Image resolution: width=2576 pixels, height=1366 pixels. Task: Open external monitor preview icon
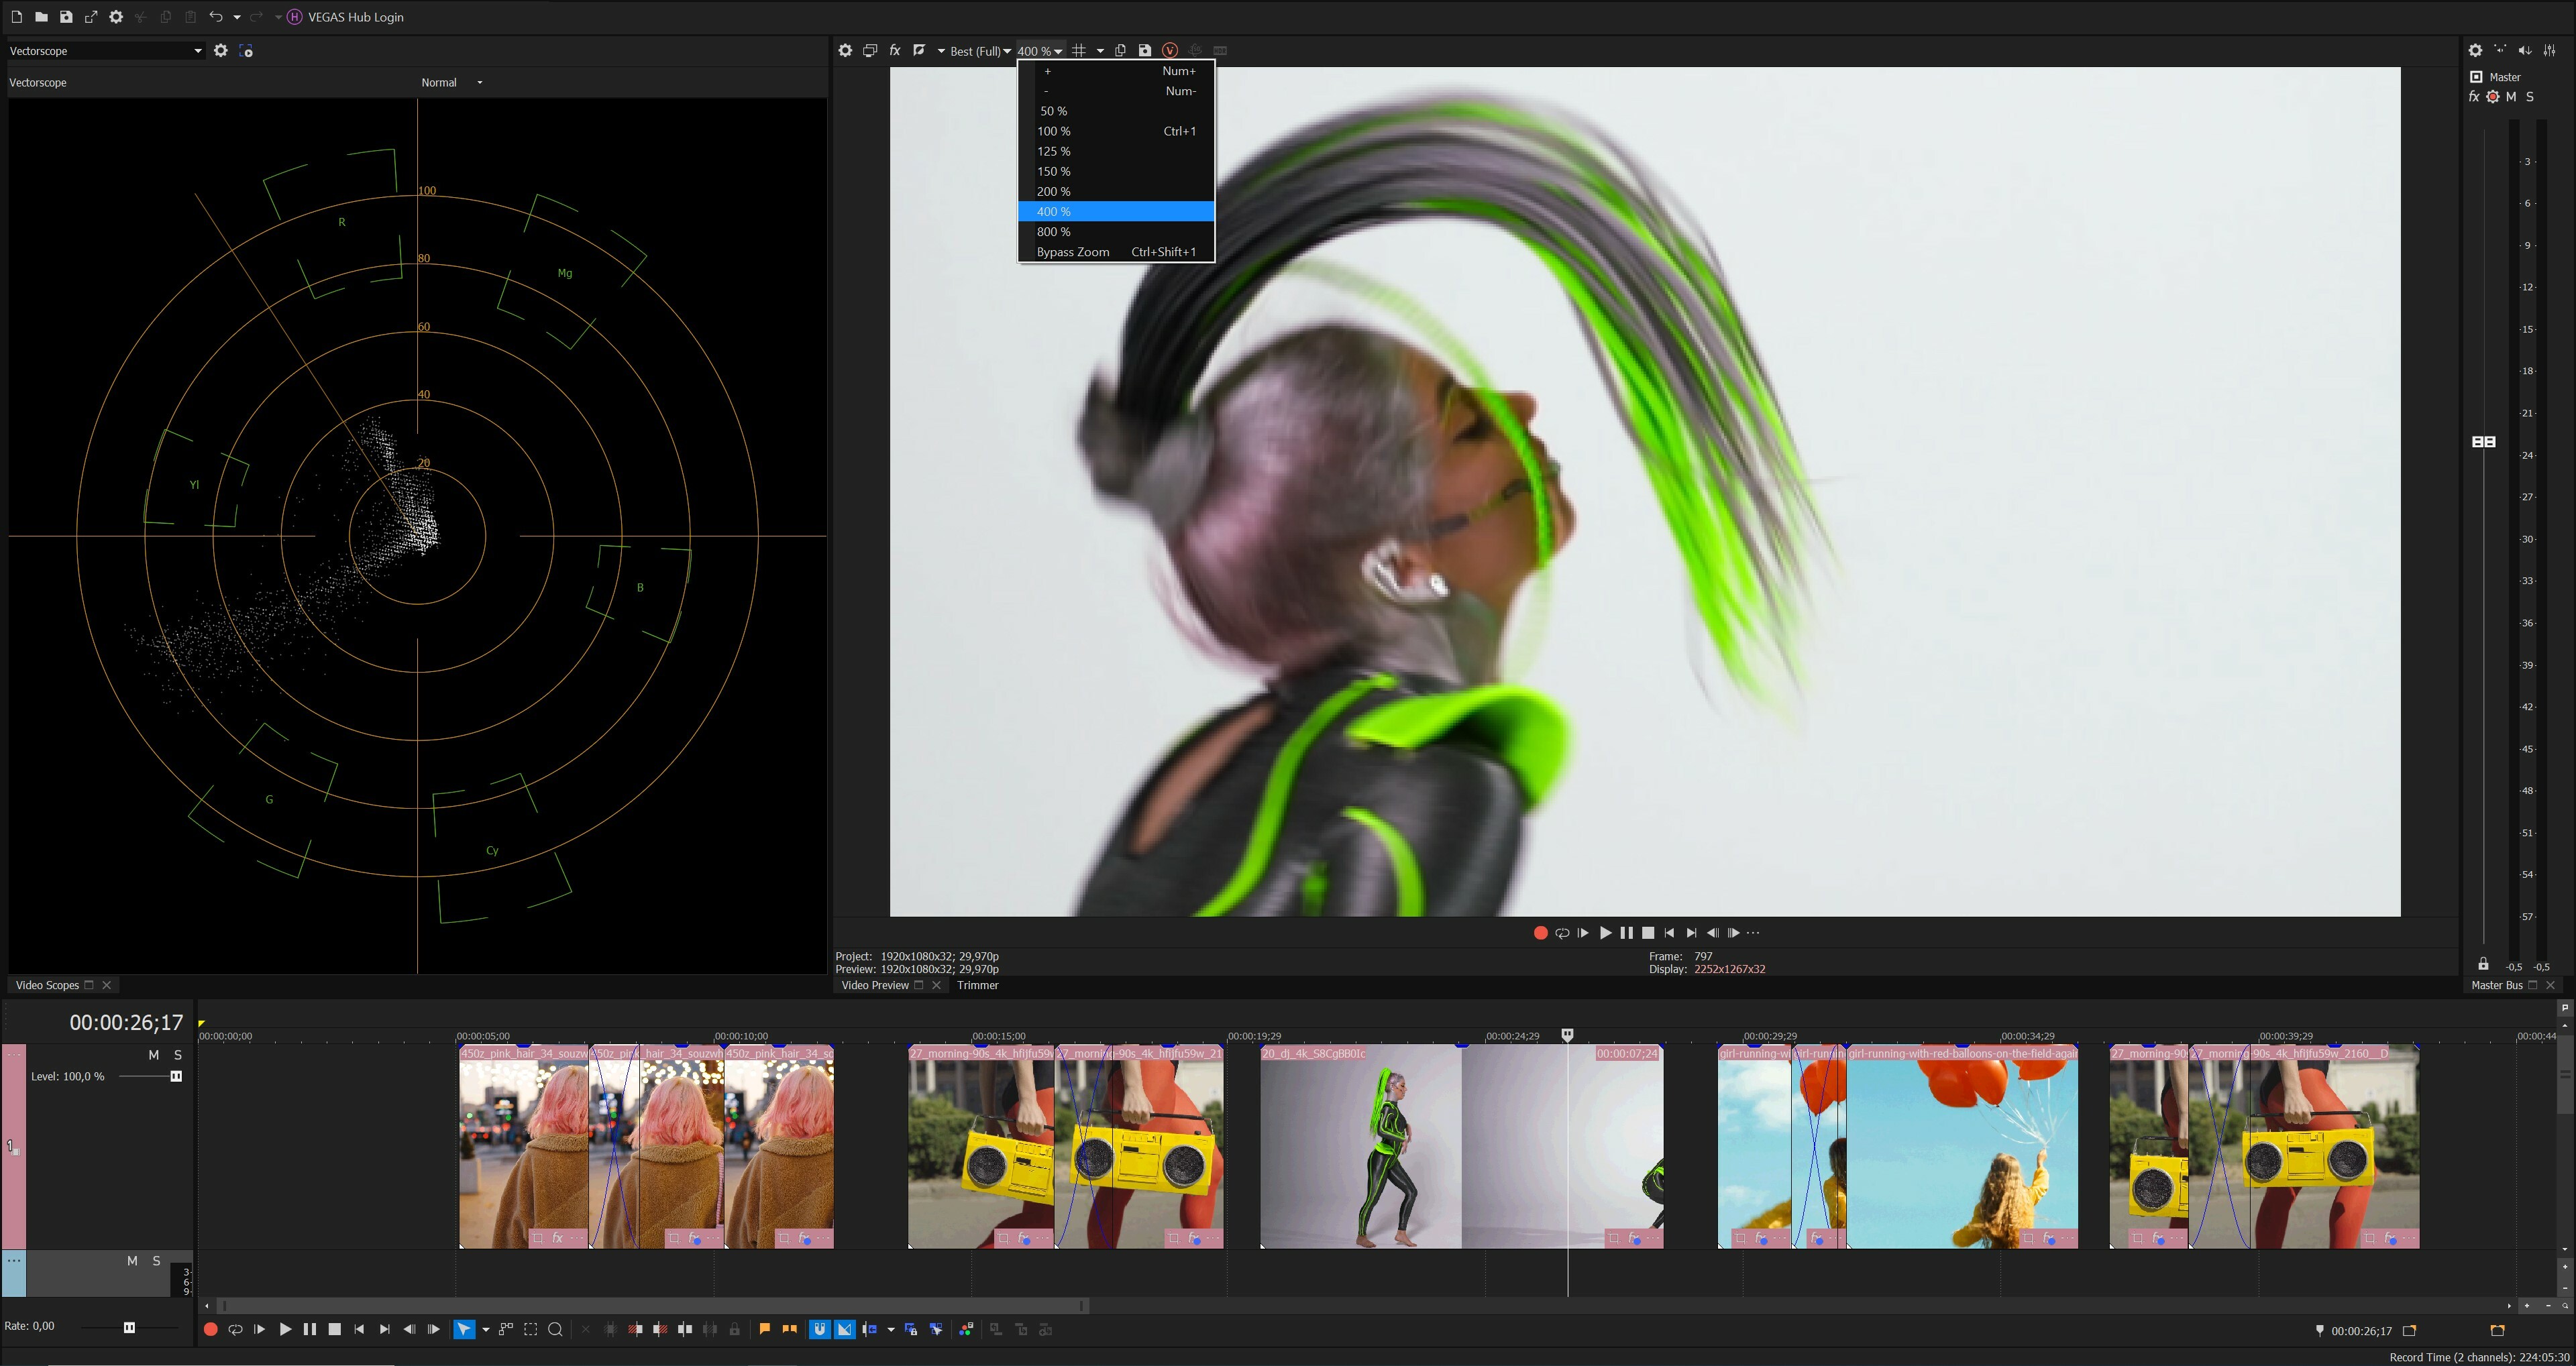point(870,50)
